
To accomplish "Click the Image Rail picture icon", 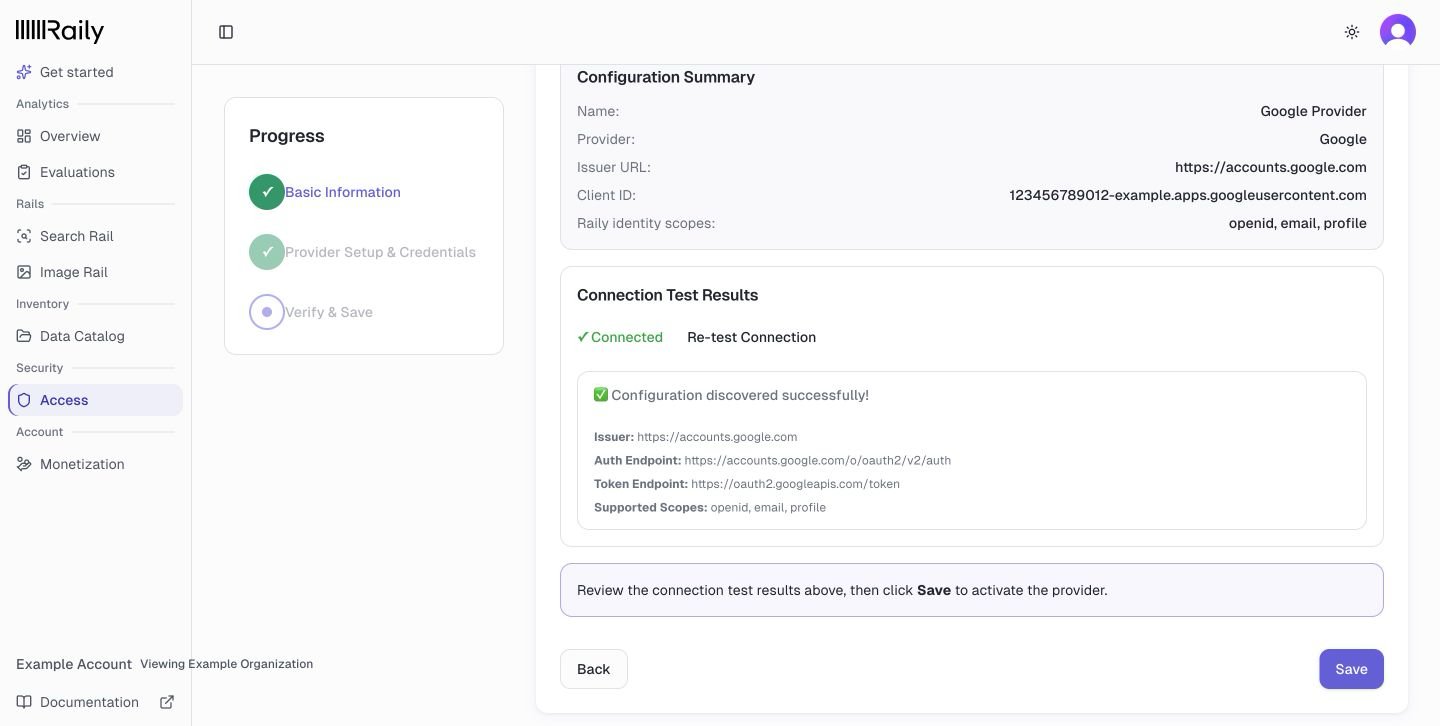I will pyautogui.click(x=24, y=272).
